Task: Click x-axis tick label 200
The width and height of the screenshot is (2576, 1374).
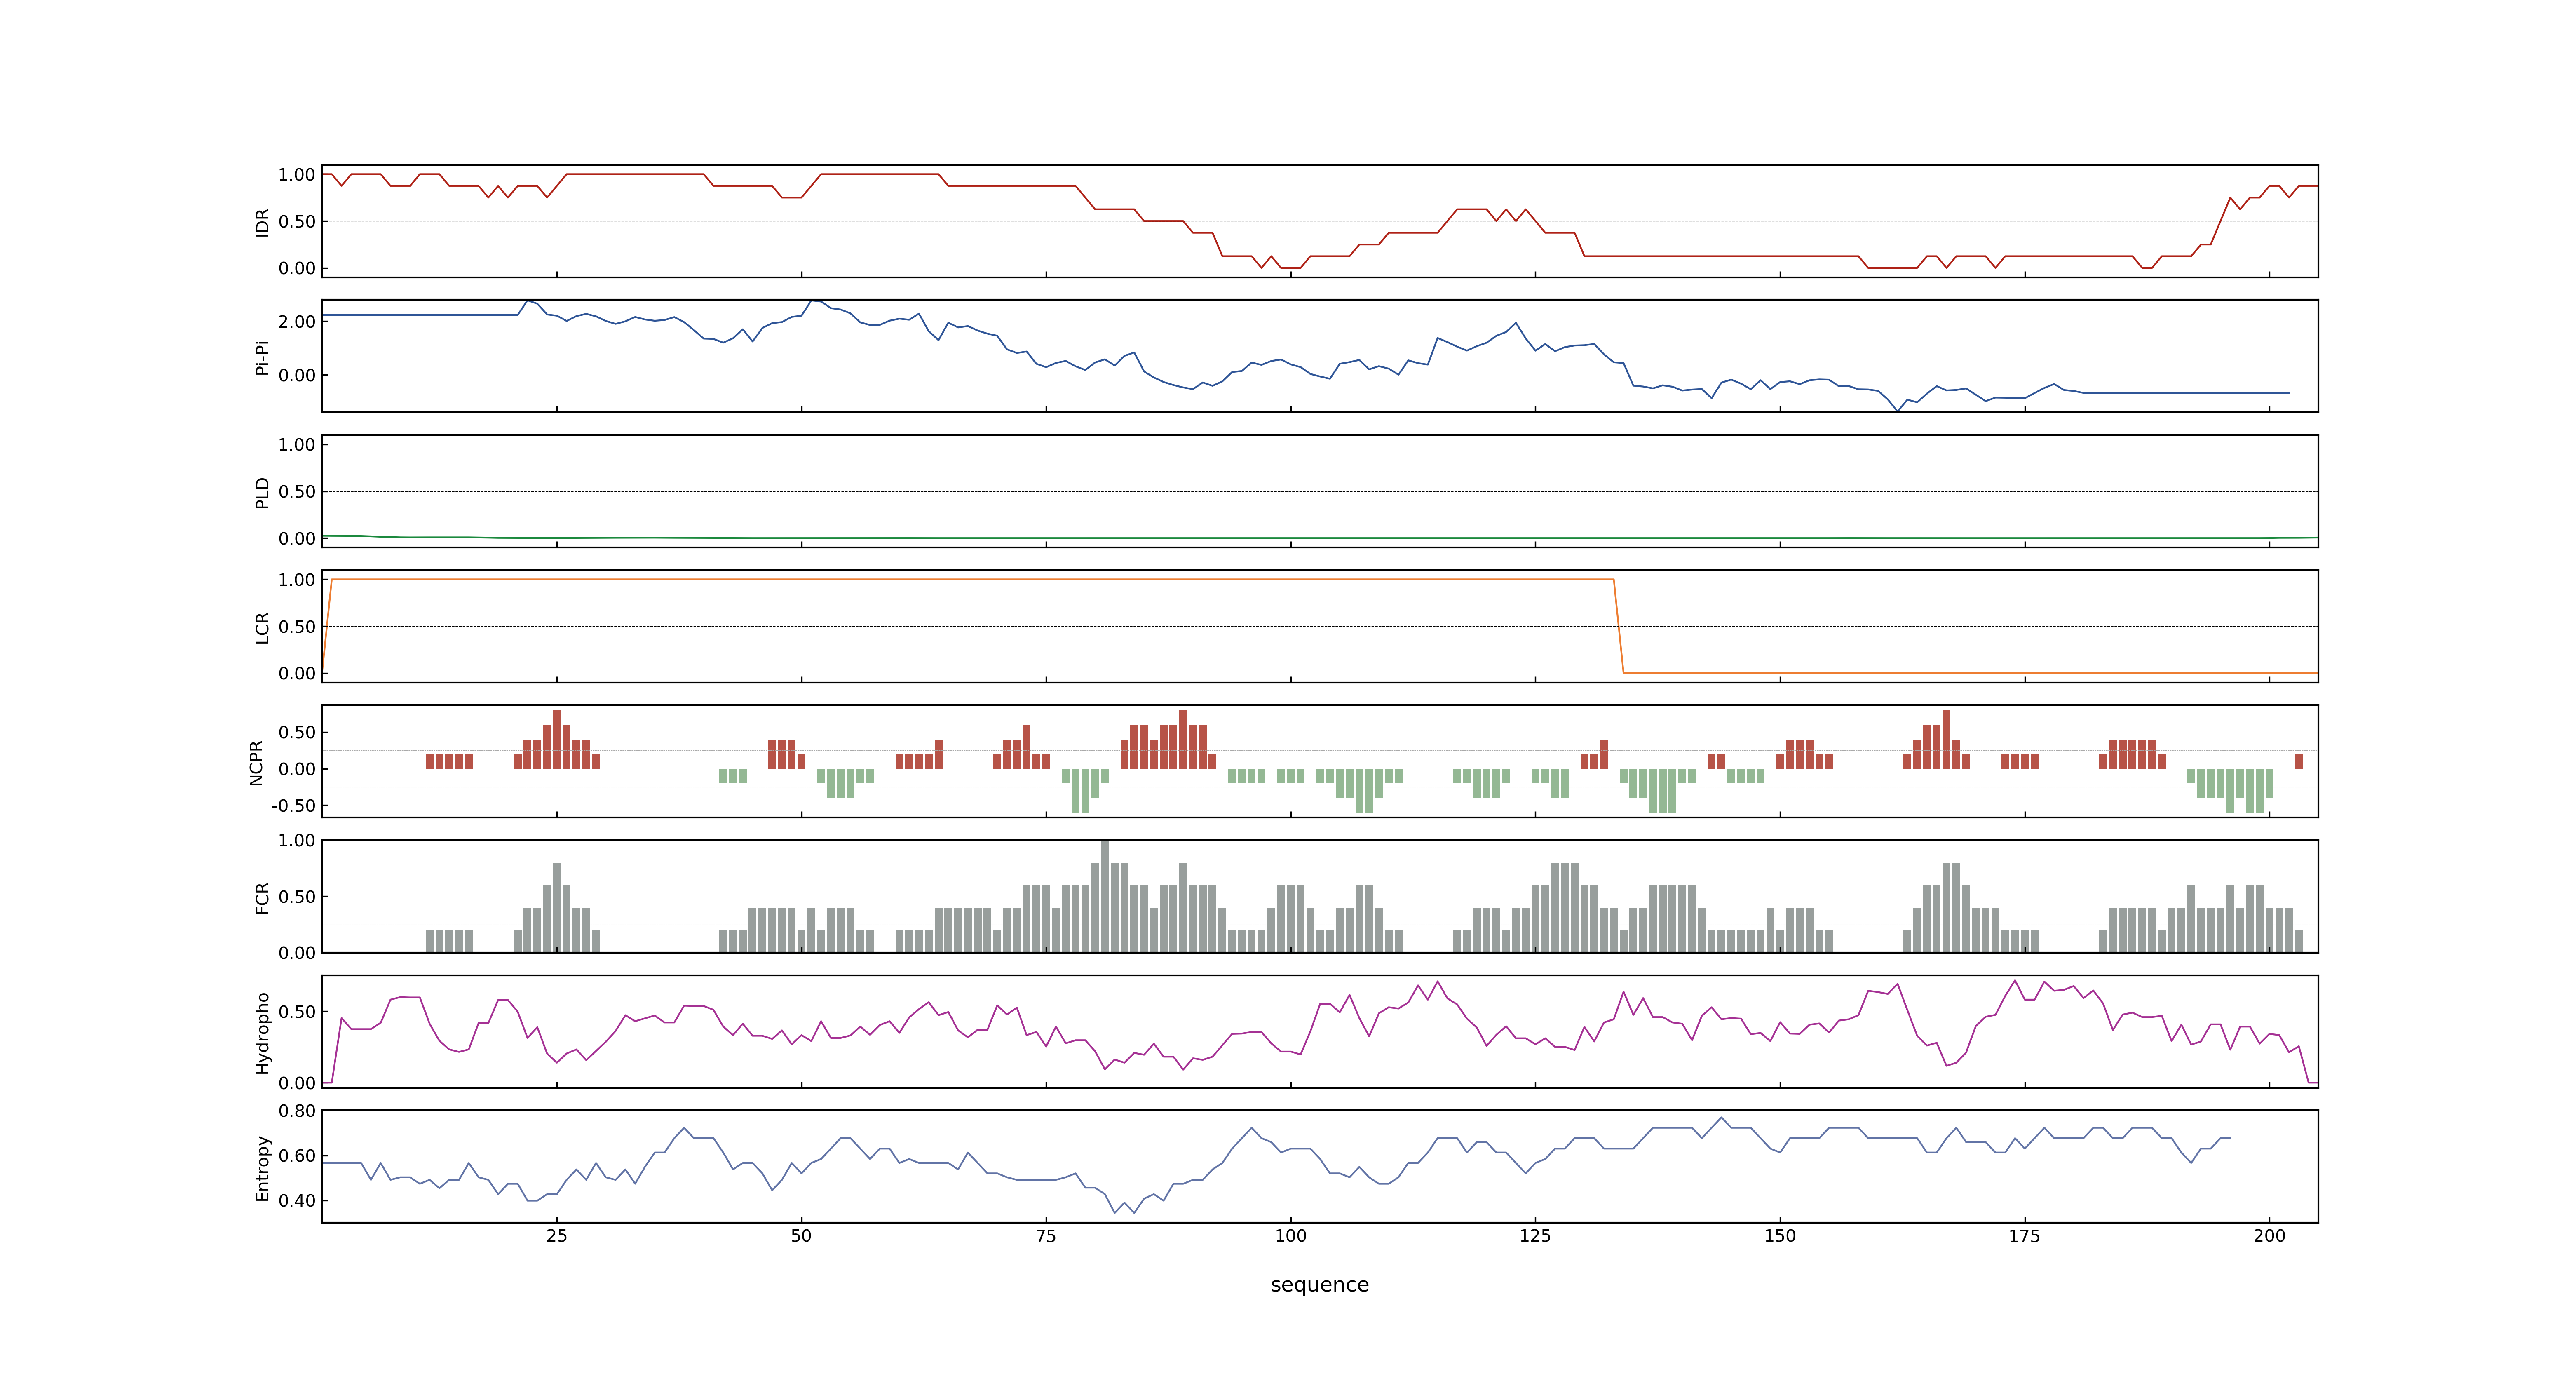Action: [x=2269, y=1236]
